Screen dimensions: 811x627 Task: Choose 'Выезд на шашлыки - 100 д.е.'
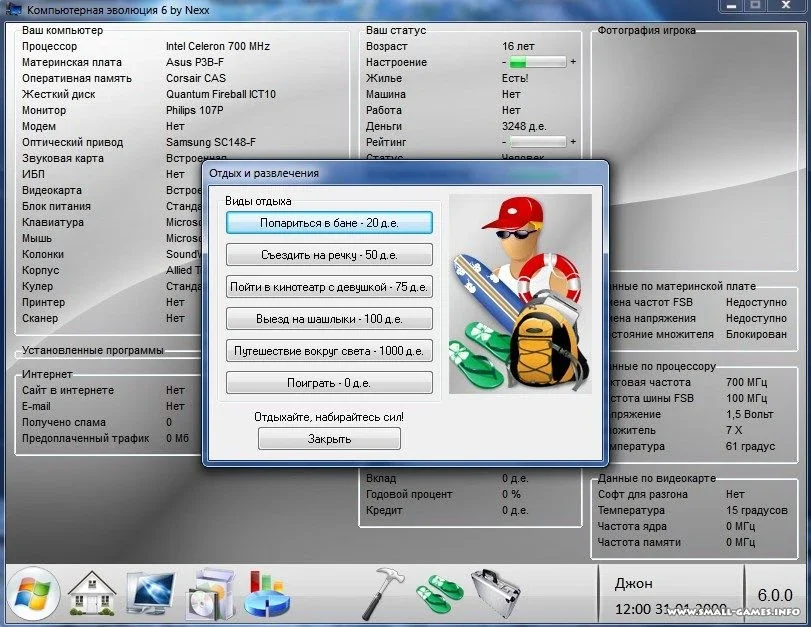click(x=329, y=319)
